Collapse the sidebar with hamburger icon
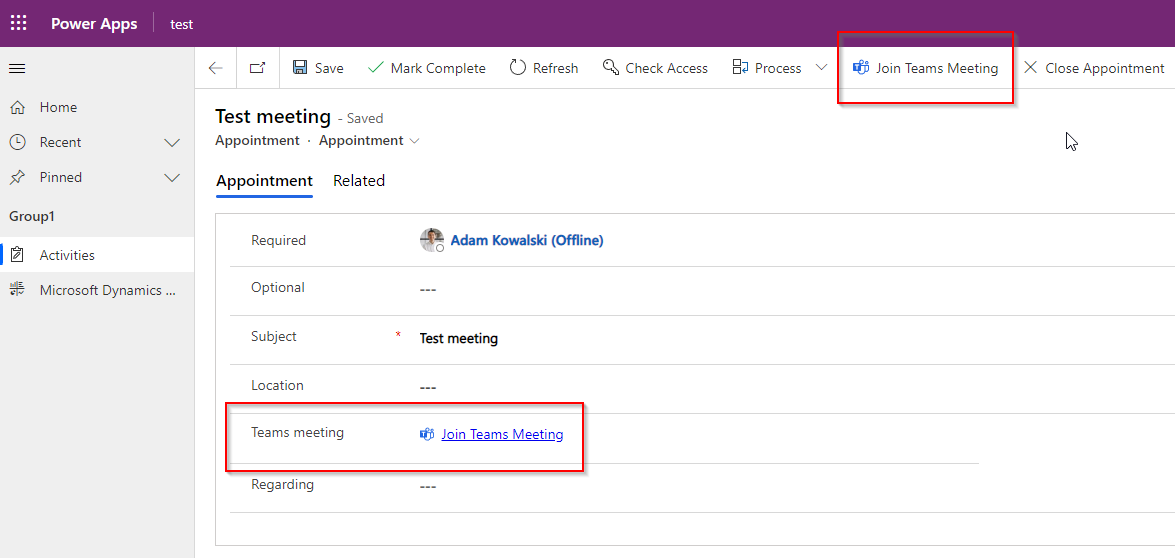The width and height of the screenshot is (1175, 558). click(17, 68)
